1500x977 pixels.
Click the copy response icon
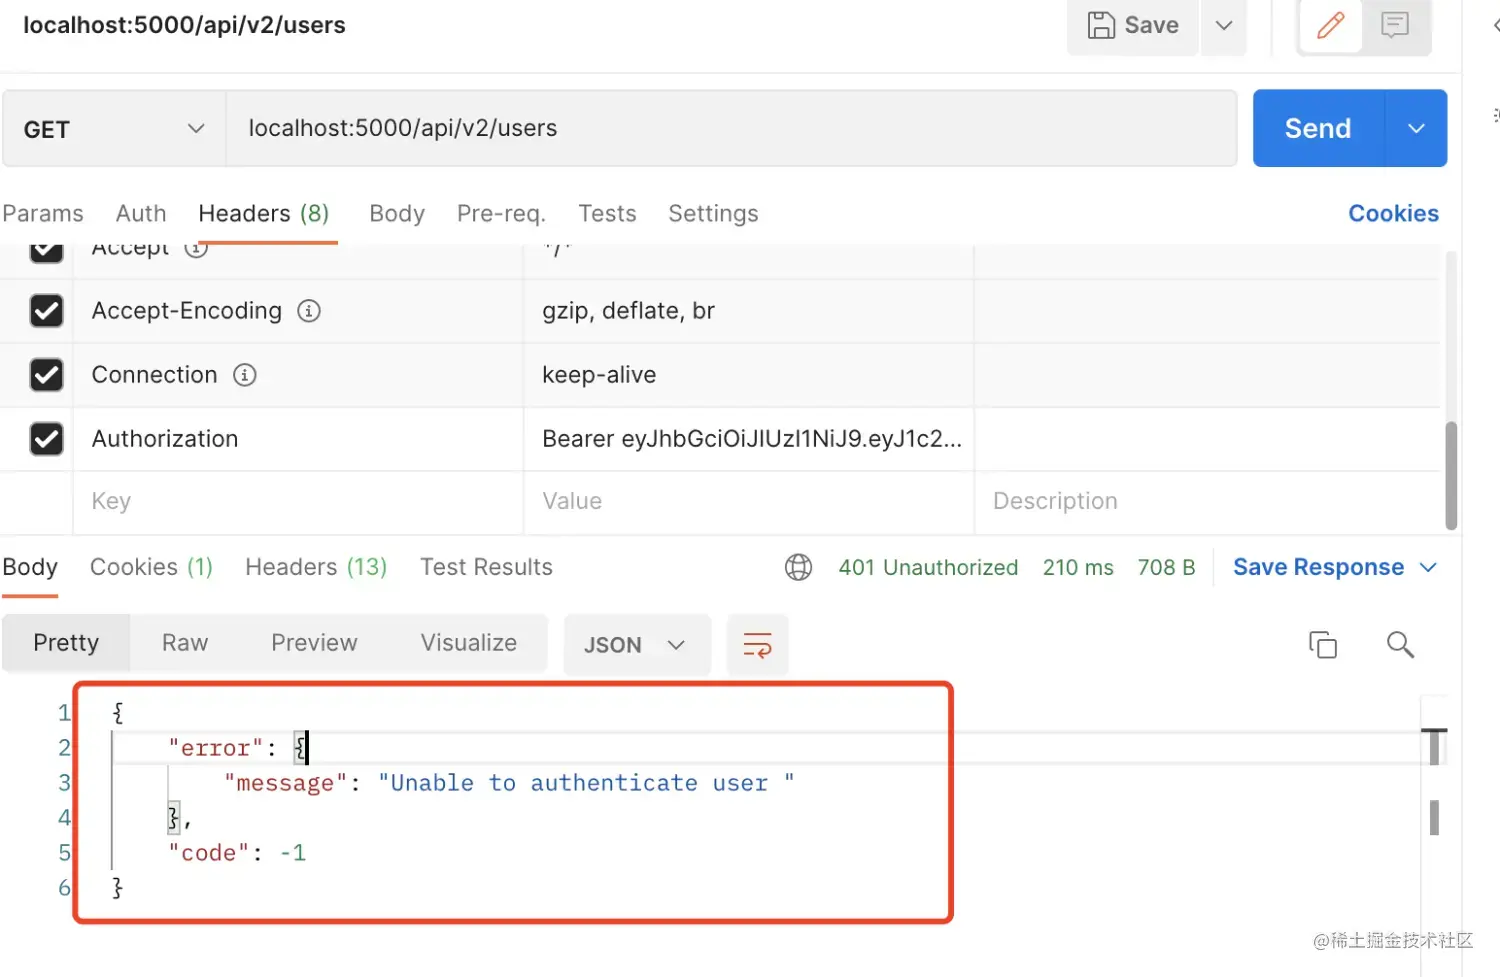coord(1322,645)
